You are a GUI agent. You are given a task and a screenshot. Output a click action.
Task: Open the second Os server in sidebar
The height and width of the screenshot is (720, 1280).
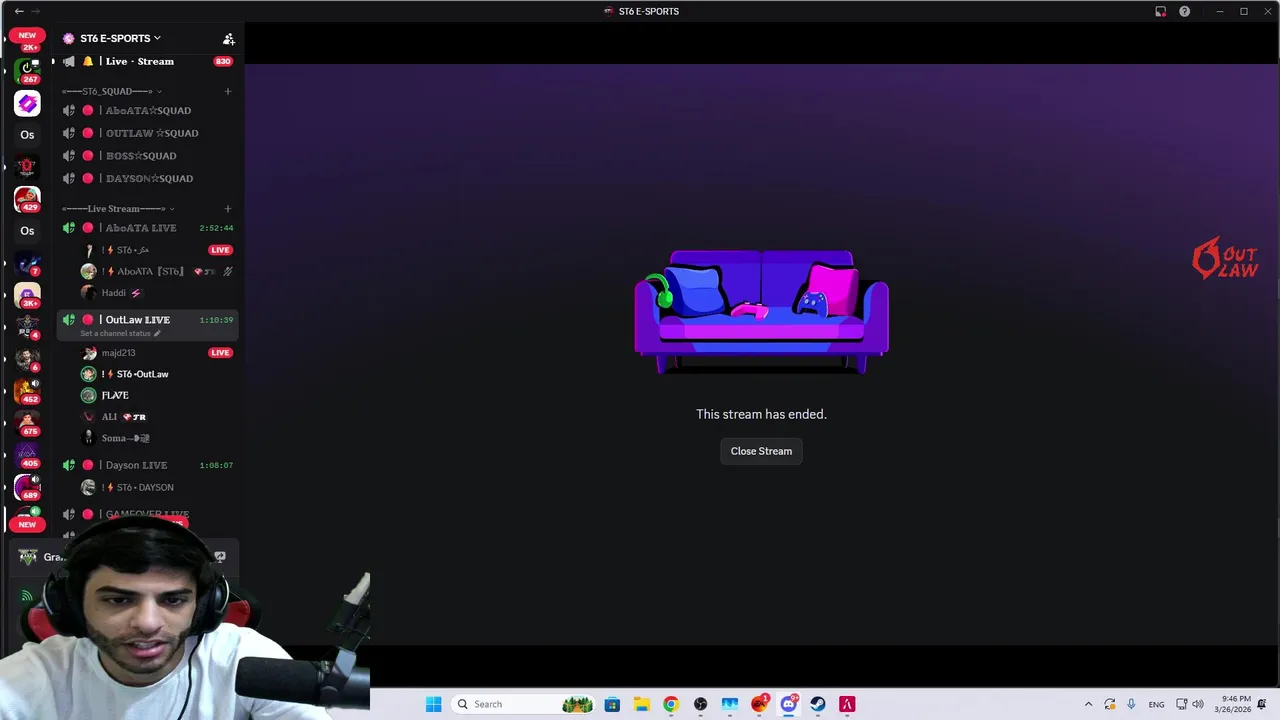27,231
